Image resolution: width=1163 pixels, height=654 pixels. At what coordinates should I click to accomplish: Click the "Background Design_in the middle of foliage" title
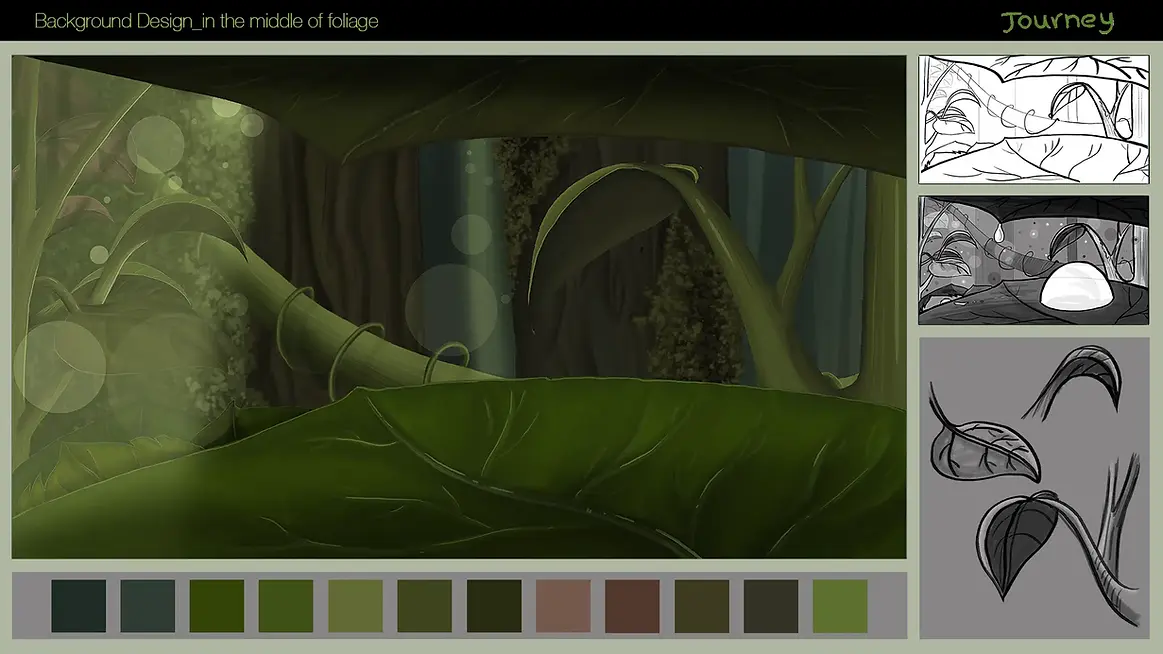click(206, 21)
